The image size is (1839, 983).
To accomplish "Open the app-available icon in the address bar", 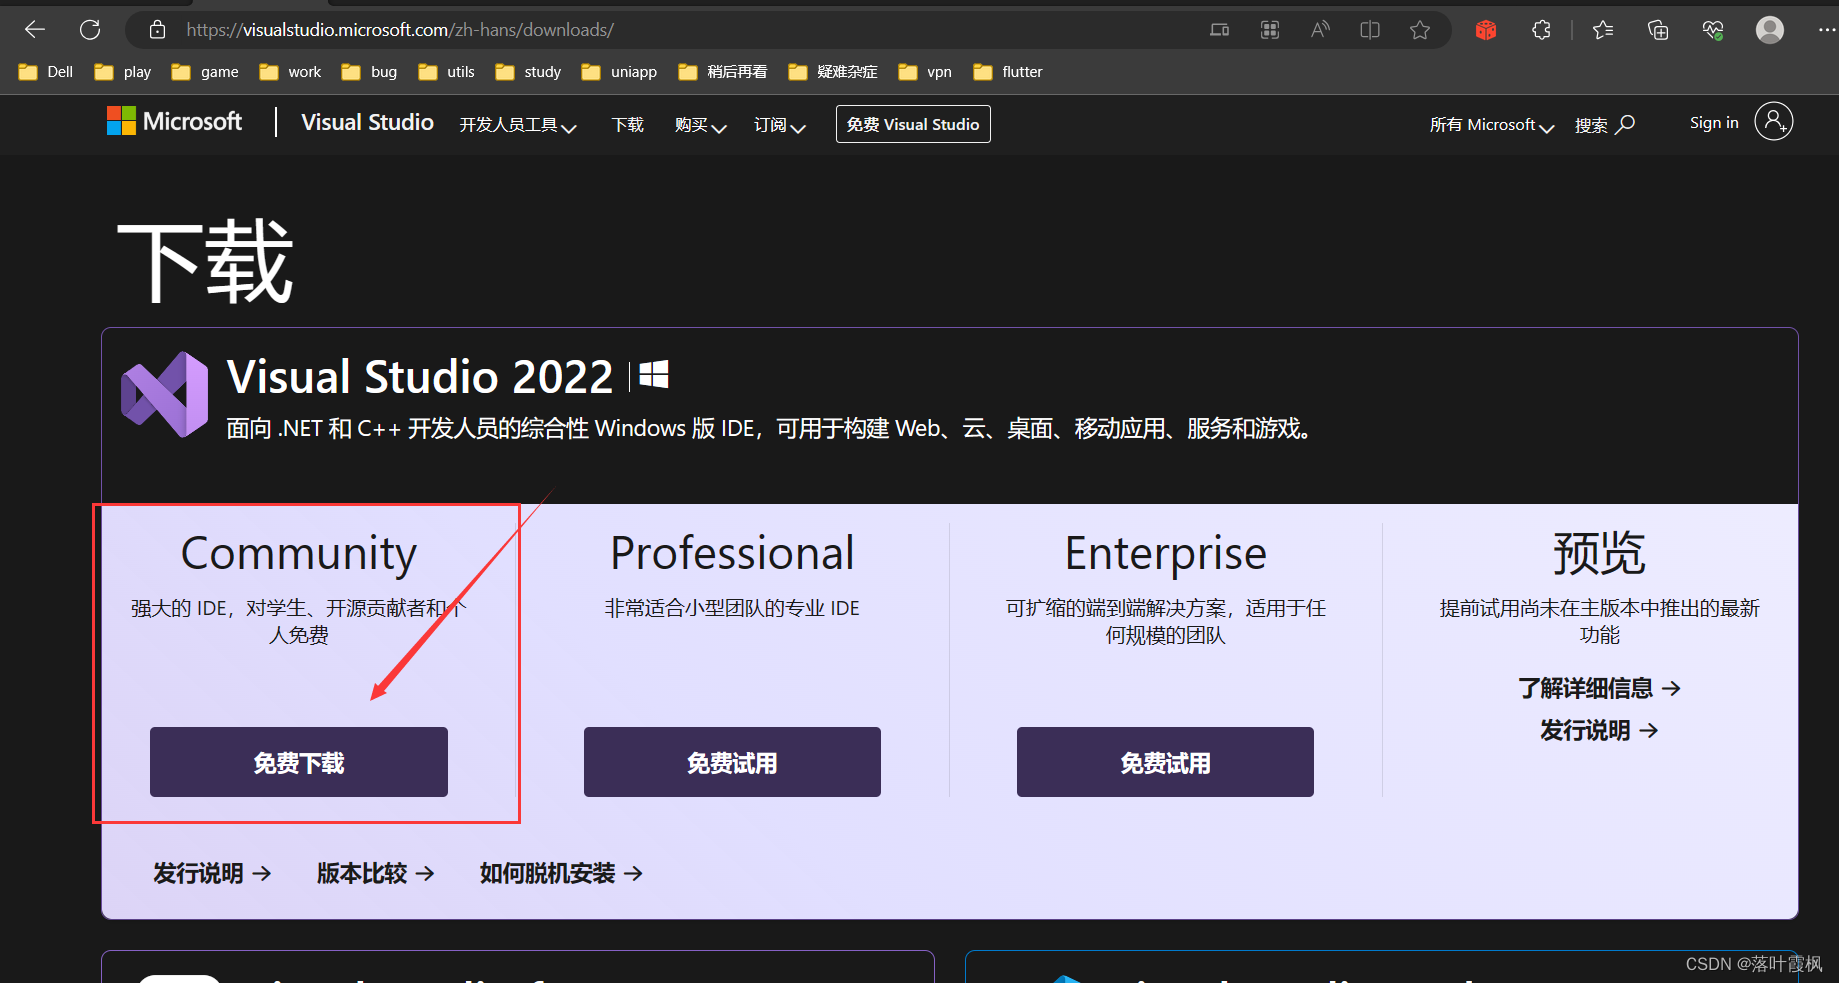I will point(1219,30).
